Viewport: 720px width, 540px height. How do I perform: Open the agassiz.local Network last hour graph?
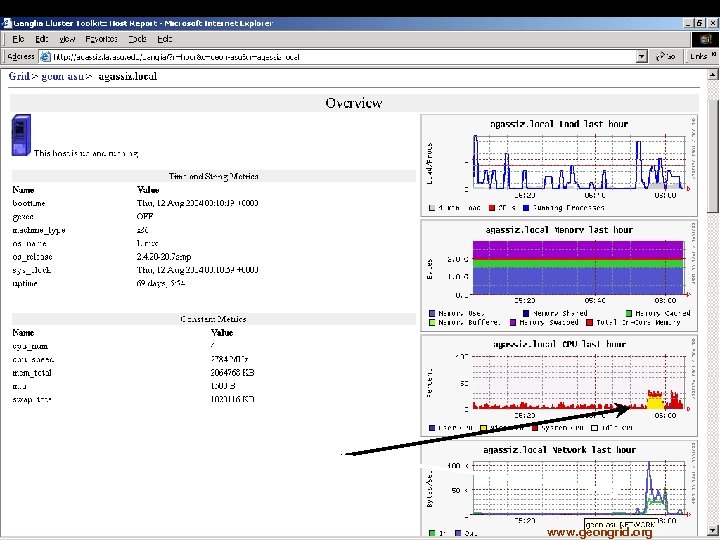pyautogui.click(x=559, y=489)
